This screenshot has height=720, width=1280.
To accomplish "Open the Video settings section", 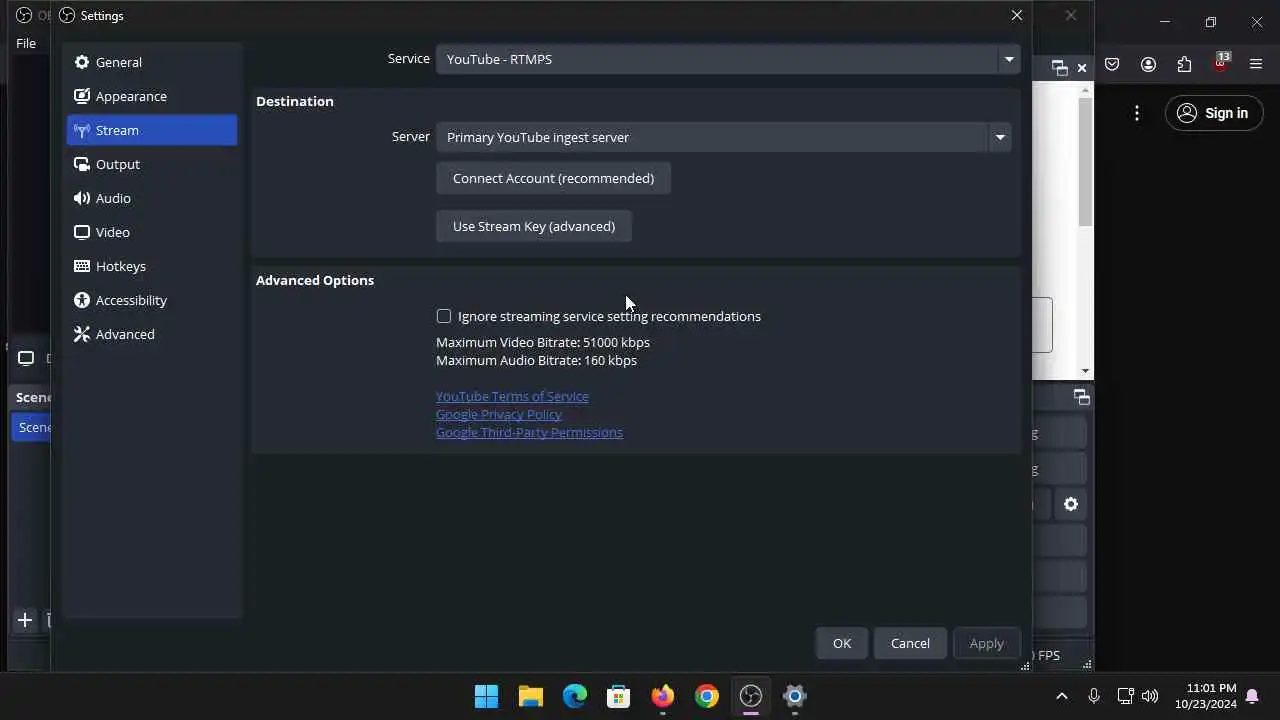I will click(152, 232).
